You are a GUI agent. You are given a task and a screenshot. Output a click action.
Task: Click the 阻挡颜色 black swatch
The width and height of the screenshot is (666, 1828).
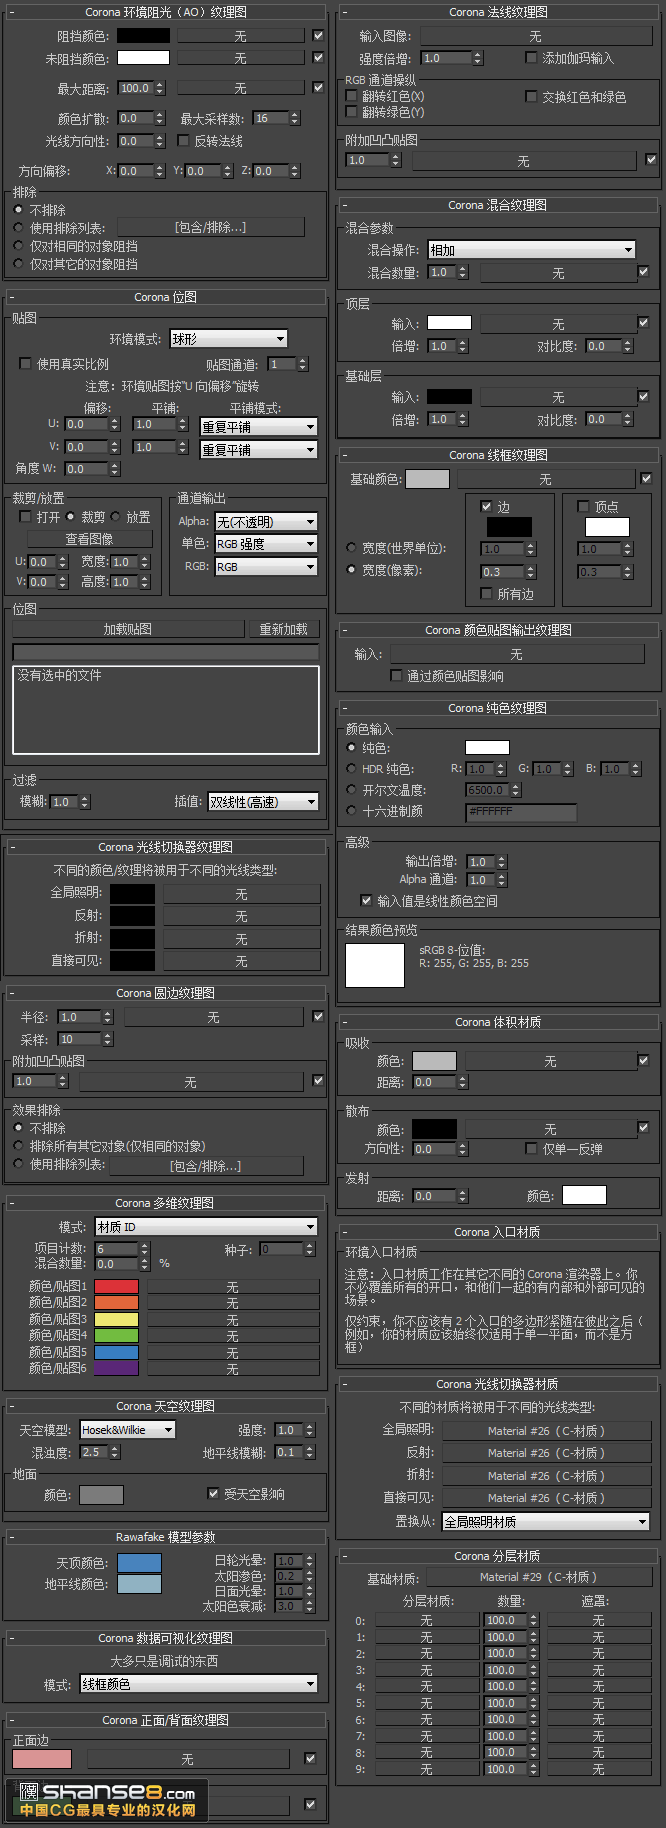pyautogui.click(x=143, y=35)
